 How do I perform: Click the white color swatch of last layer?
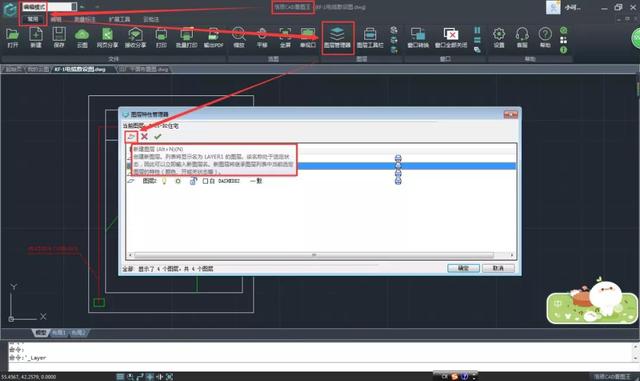(205, 181)
